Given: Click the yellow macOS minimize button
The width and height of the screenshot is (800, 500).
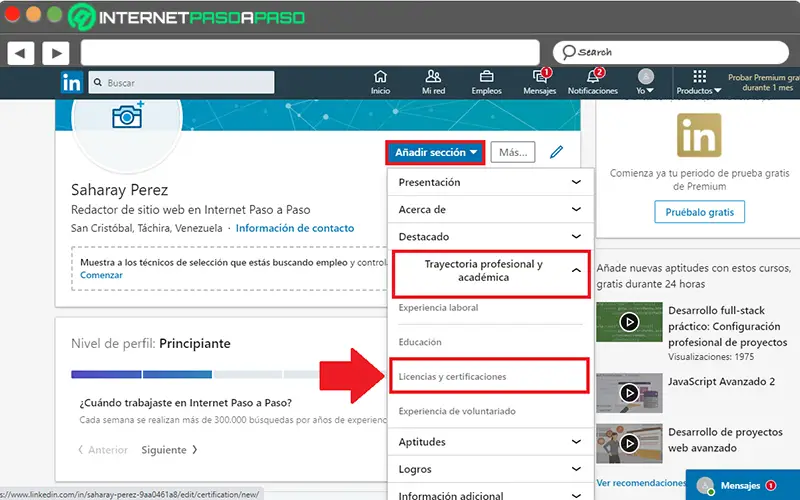Looking at the screenshot, I should [34, 14].
